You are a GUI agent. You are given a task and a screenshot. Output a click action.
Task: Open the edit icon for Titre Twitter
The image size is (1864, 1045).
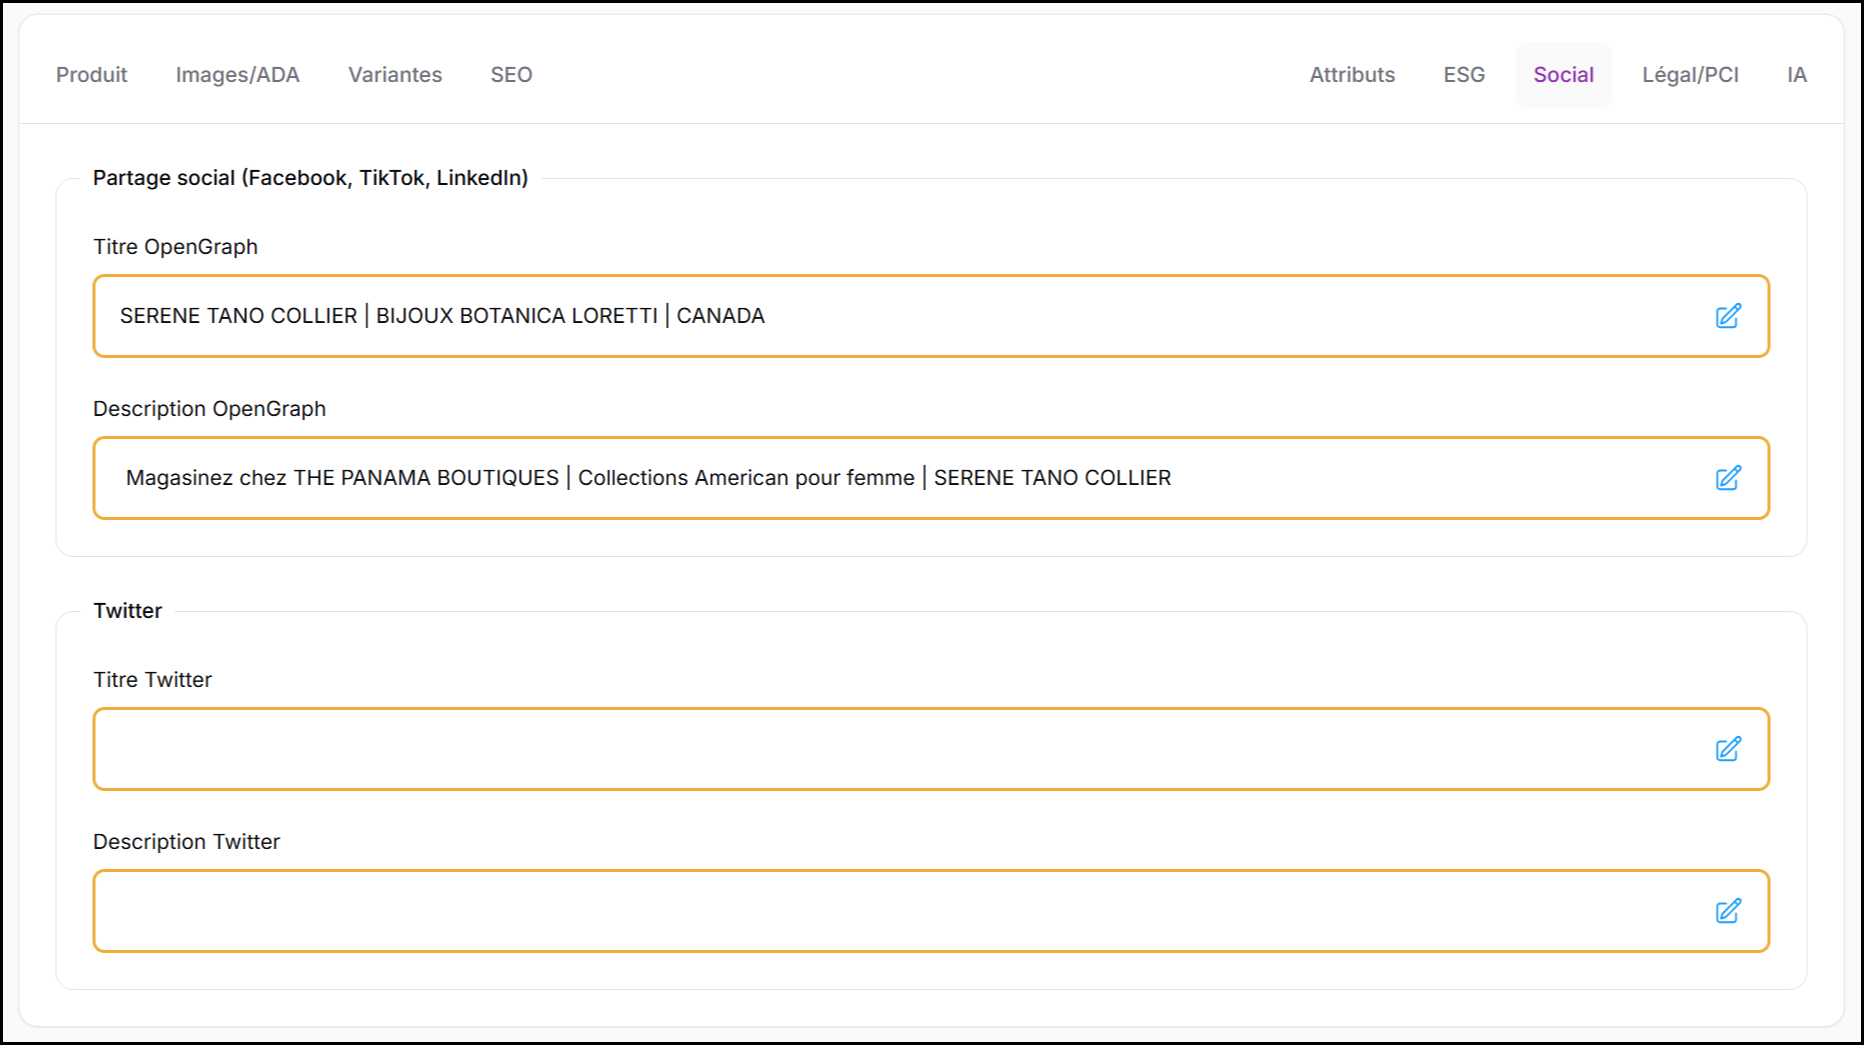pos(1728,749)
